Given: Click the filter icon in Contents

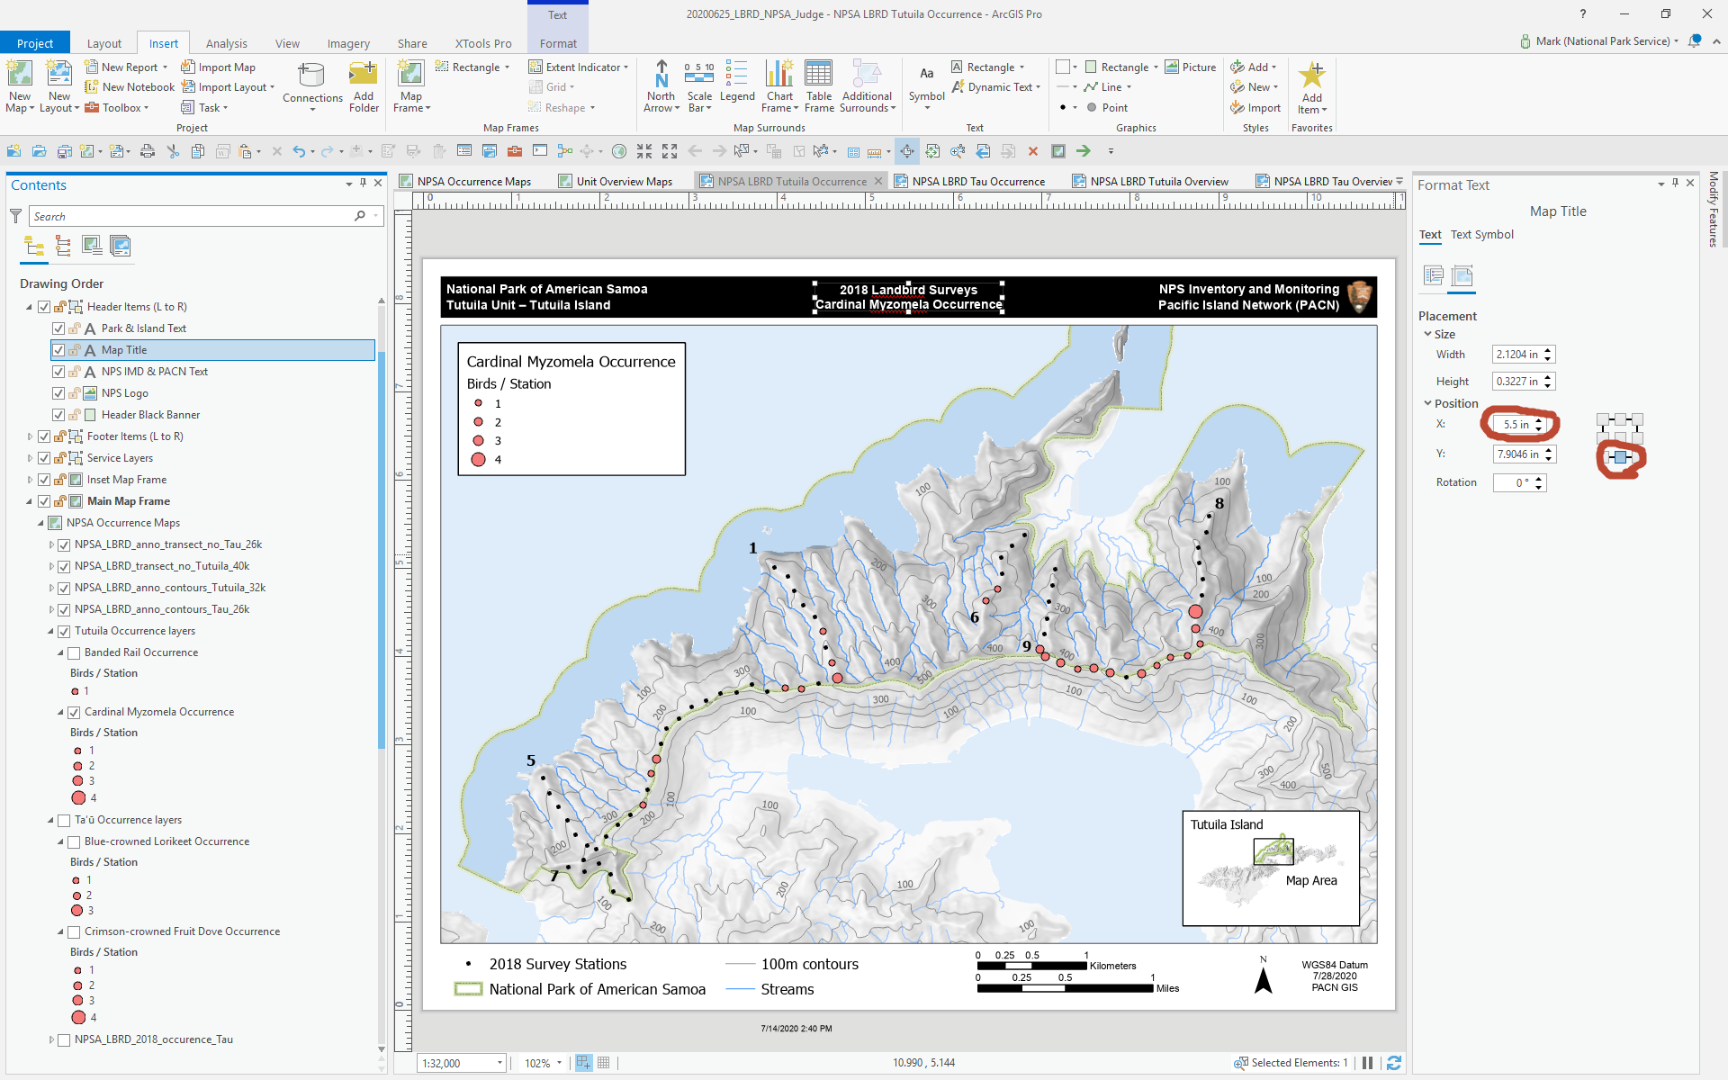Looking at the screenshot, I should pyautogui.click(x=16, y=216).
